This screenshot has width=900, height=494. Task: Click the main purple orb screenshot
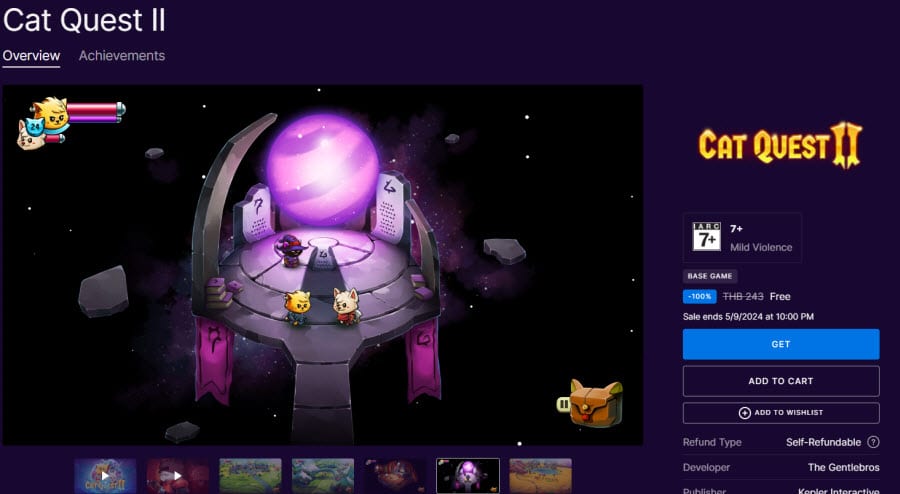[323, 265]
